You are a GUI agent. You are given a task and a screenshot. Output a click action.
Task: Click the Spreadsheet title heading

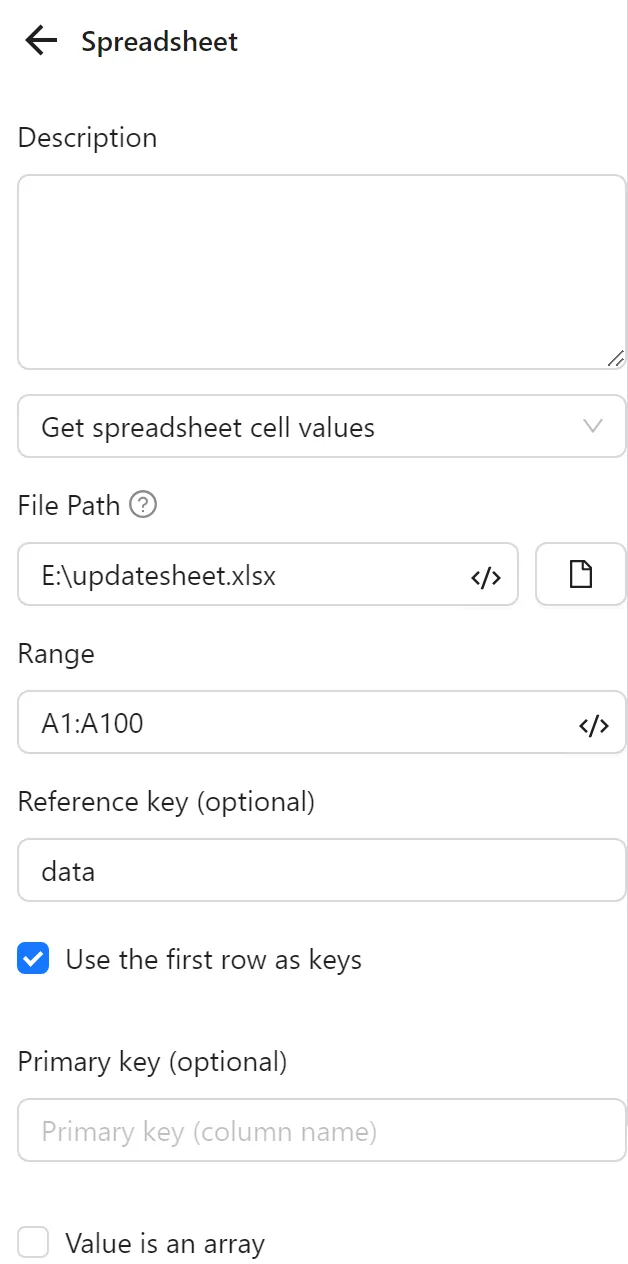(159, 41)
